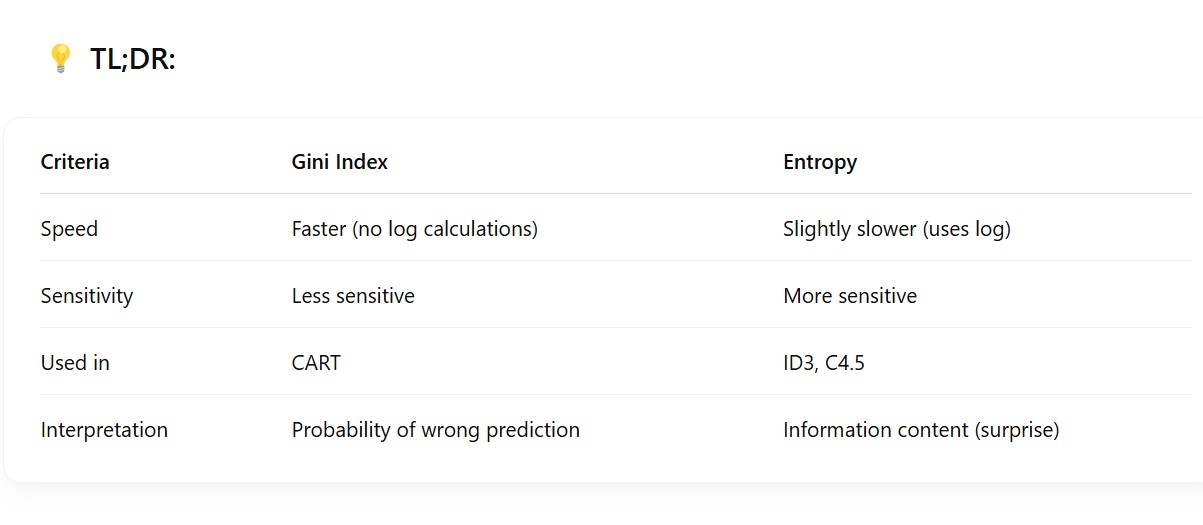
Task: Click the 'Less sensitive' cell
Action: point(352,296)
